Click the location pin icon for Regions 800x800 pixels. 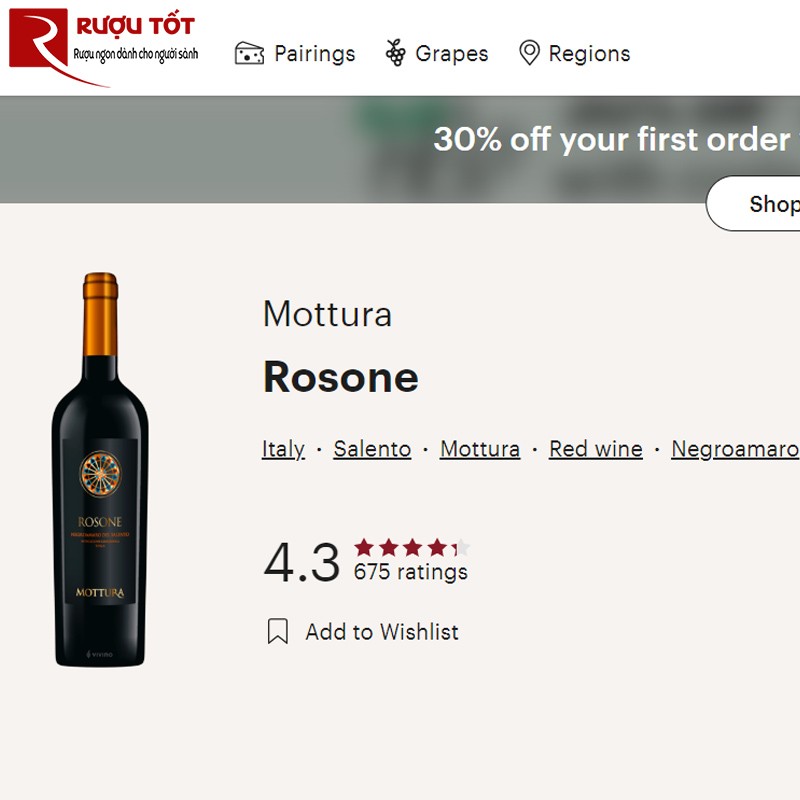(530, 50)
